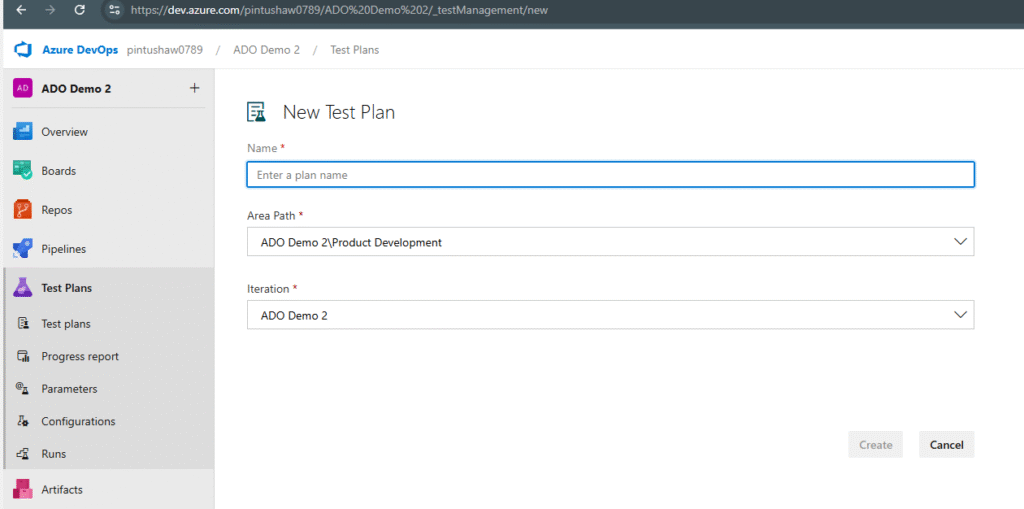This screenshot has width=1024, height=509.
Task: Follow the pintushaw0789 breadcrumb link
Action: 165,50
